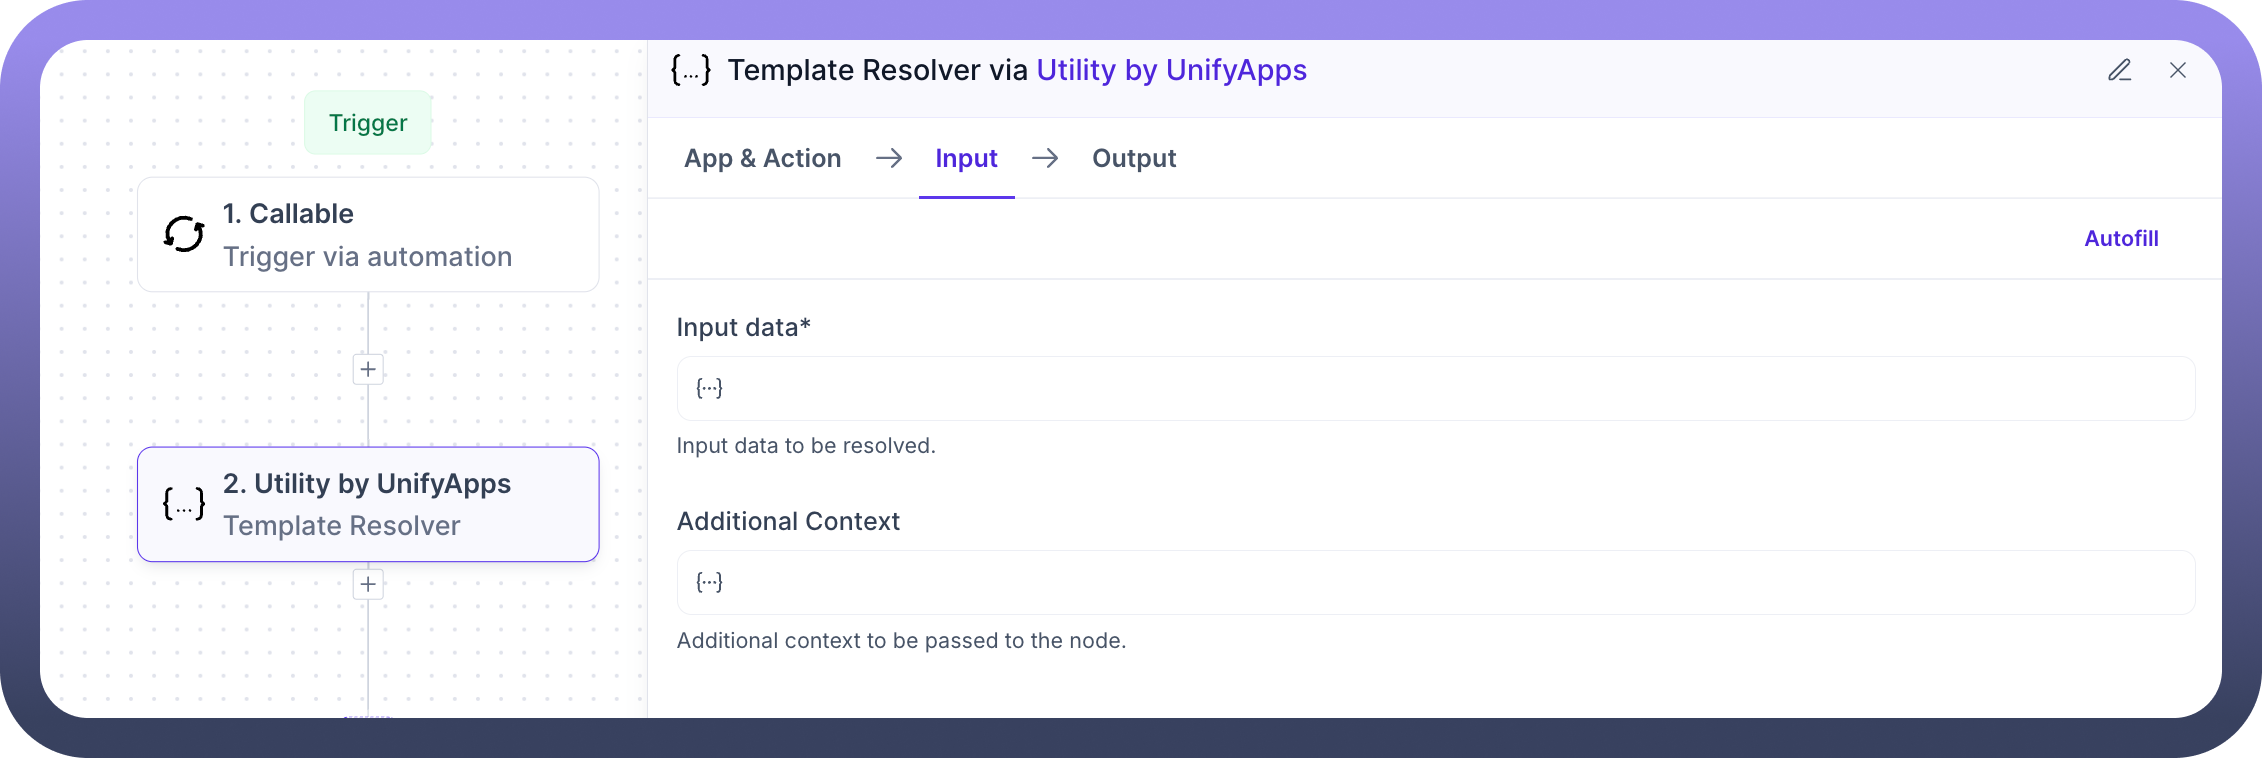Click braces icon in Additional Context field
2262x758 pixels.
point(709,582)
